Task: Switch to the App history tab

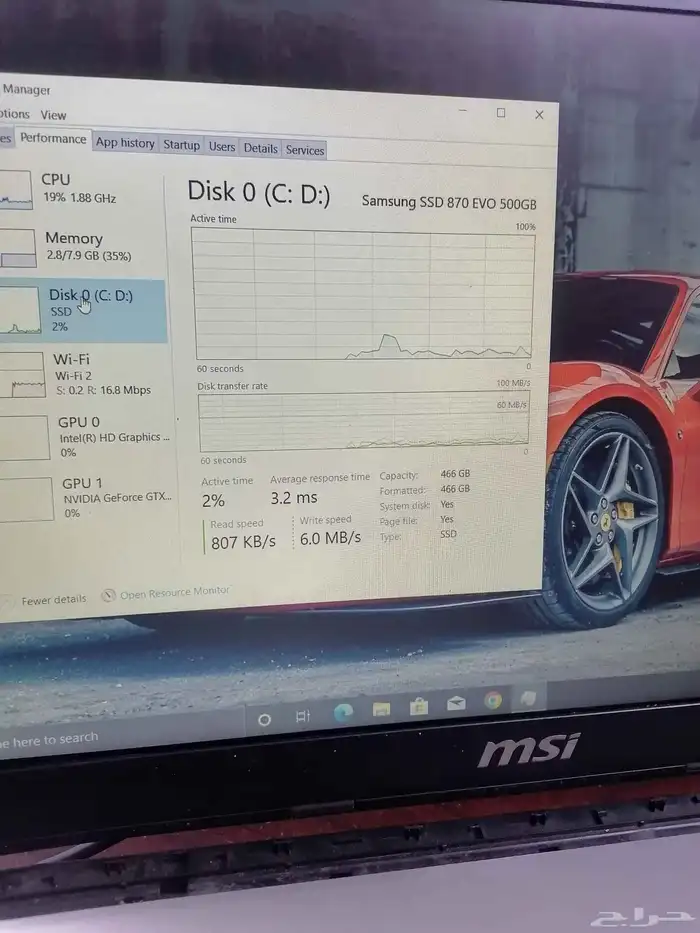Action: tap(125, 143)
